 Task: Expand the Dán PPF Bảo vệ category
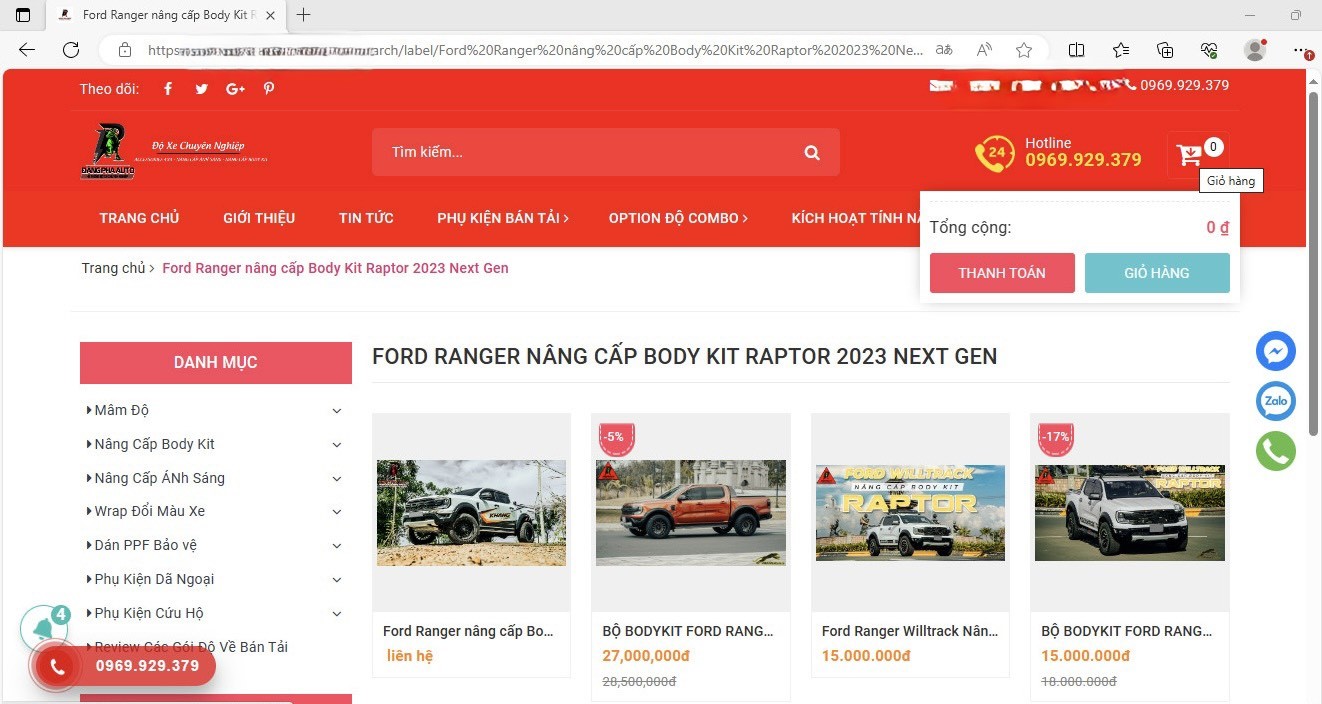coord(337,546)
